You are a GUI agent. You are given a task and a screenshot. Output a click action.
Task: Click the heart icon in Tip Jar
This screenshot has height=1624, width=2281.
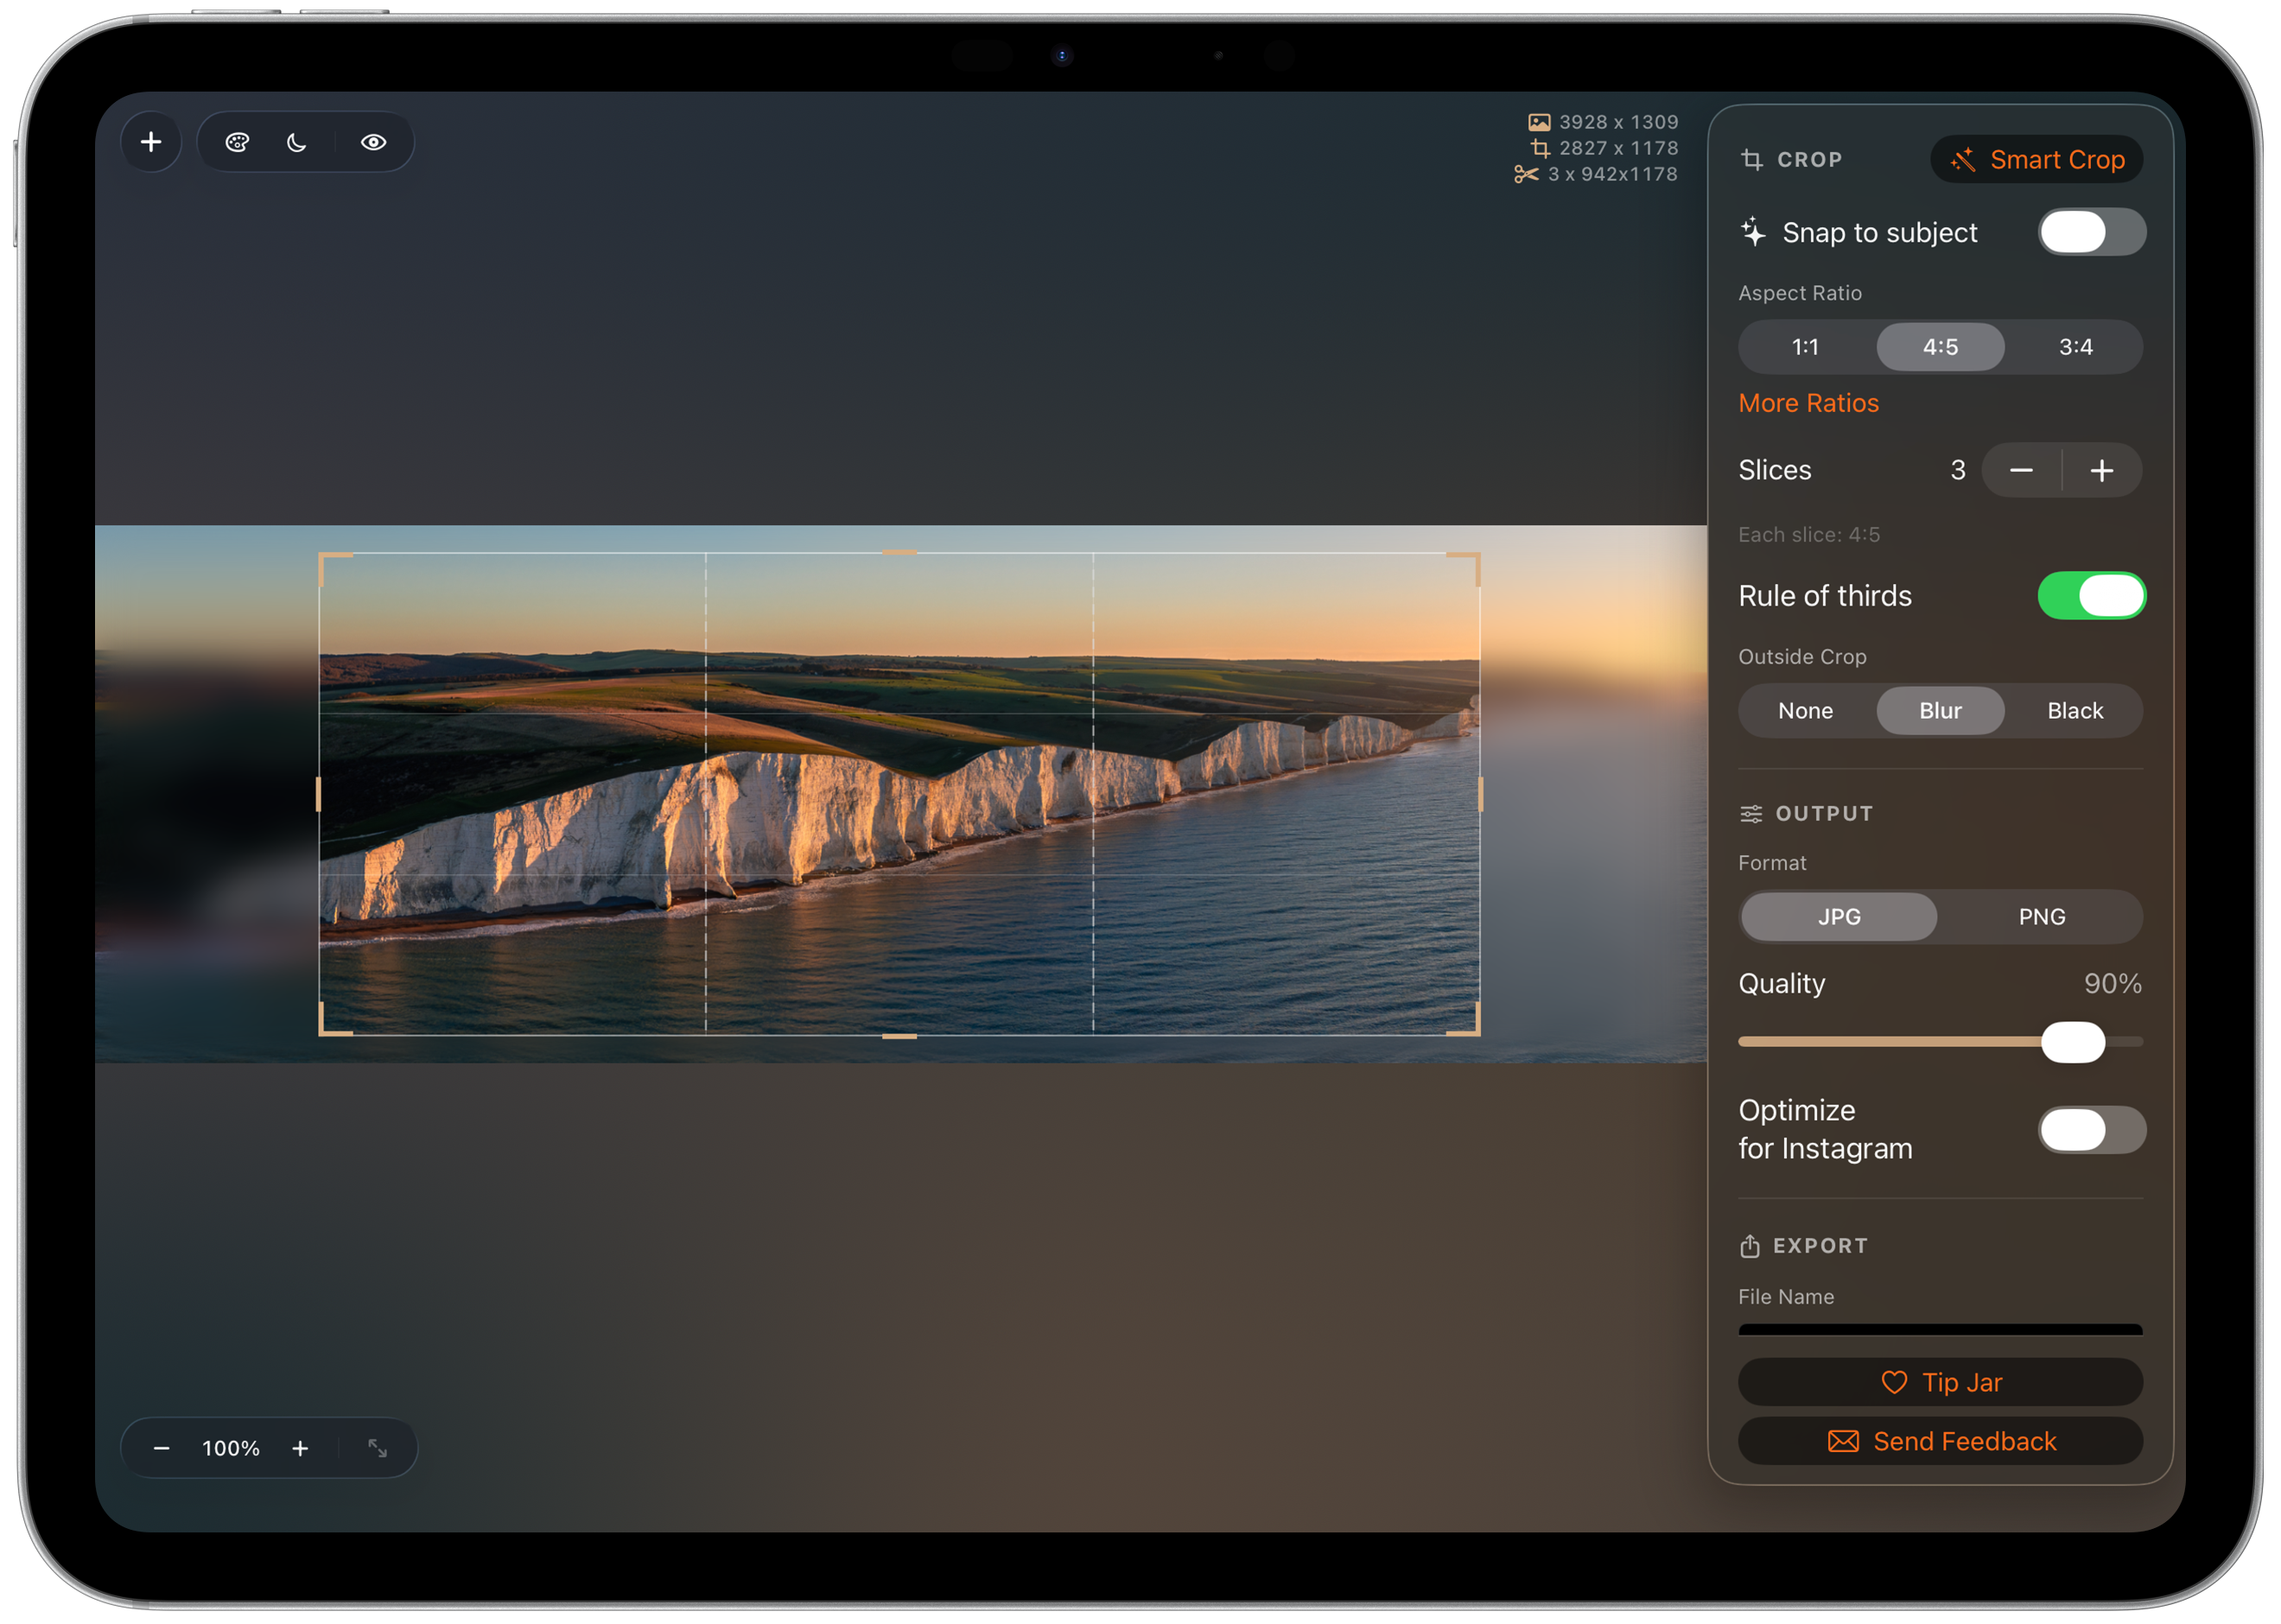coord(1894,1382)
